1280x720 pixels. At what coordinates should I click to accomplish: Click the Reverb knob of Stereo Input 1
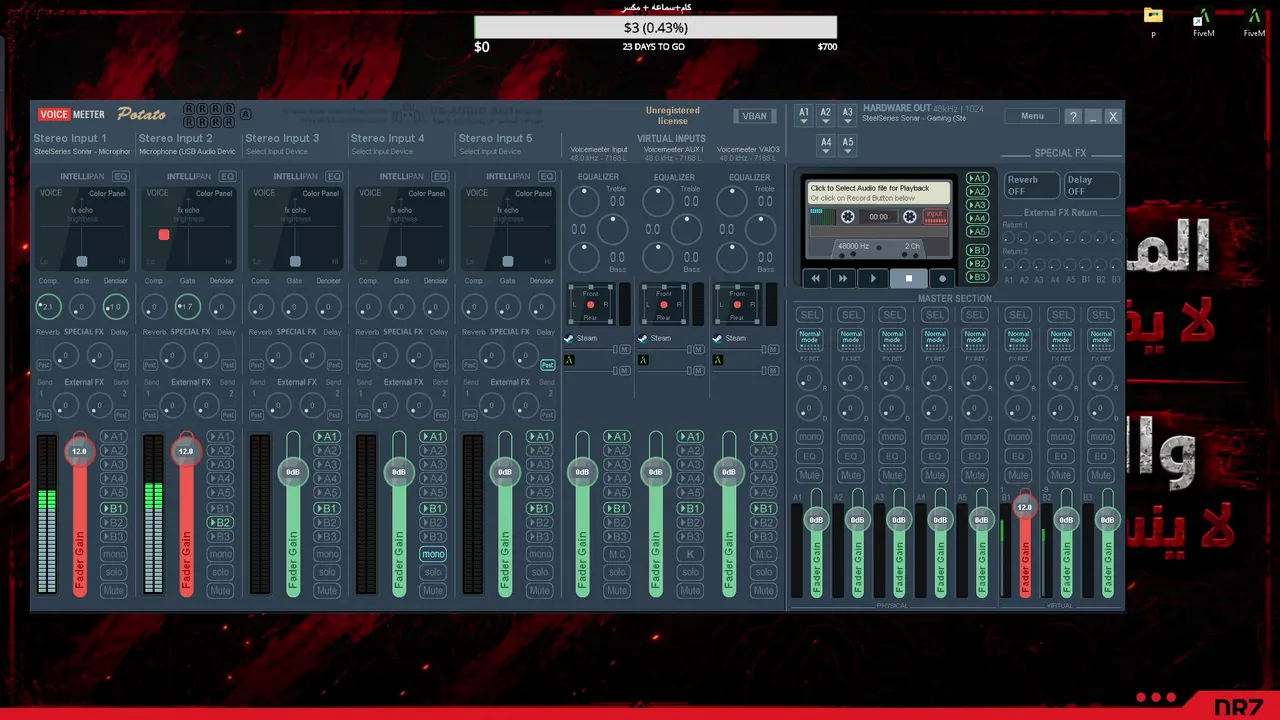click(x=66, y=355)
